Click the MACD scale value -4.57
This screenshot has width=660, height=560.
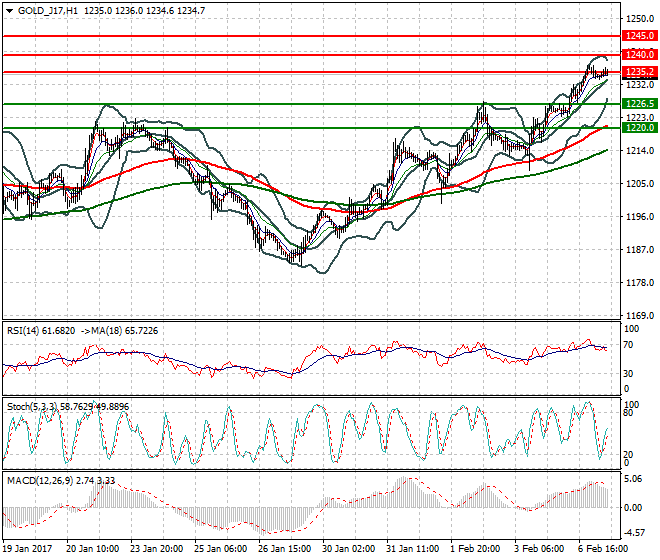(x=634, y=533)
